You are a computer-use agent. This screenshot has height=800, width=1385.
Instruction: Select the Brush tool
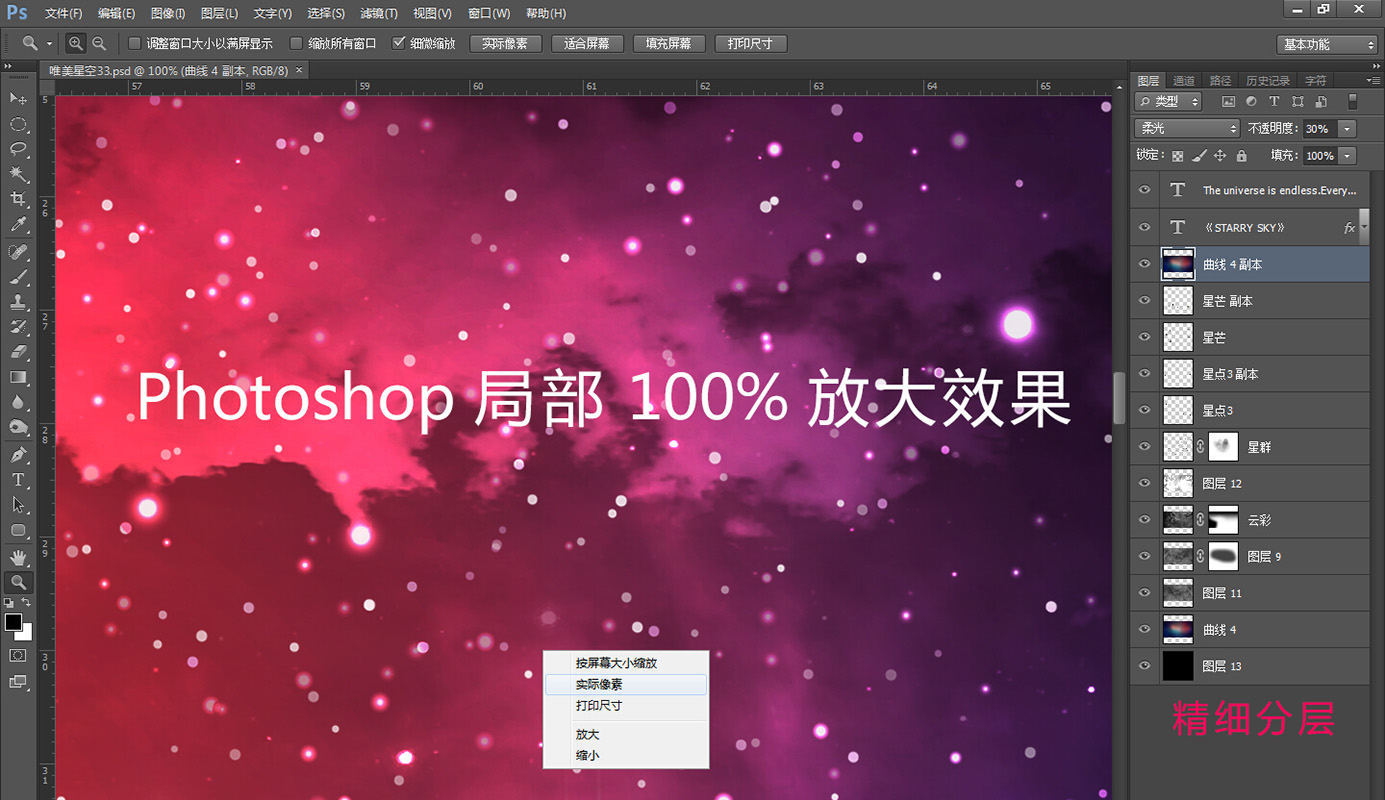pos(18,277)
